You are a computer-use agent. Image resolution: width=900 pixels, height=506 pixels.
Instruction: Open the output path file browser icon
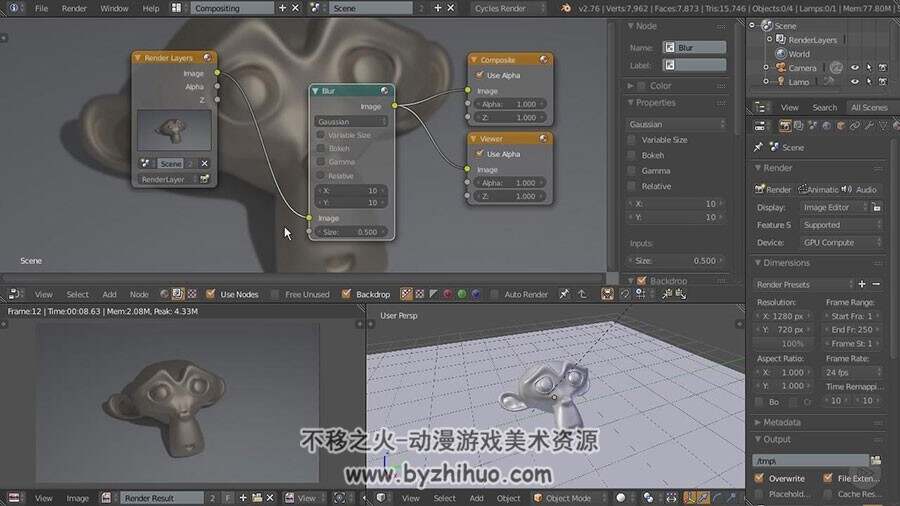coord(876,461)
